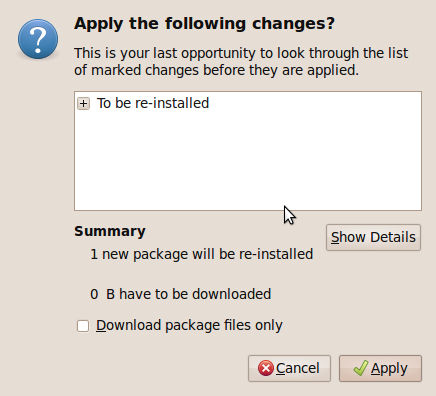The height and width of the screenshot is (396, 436).
Task: Click the green checkmark icon on Apply
Action: click(361, 368)
